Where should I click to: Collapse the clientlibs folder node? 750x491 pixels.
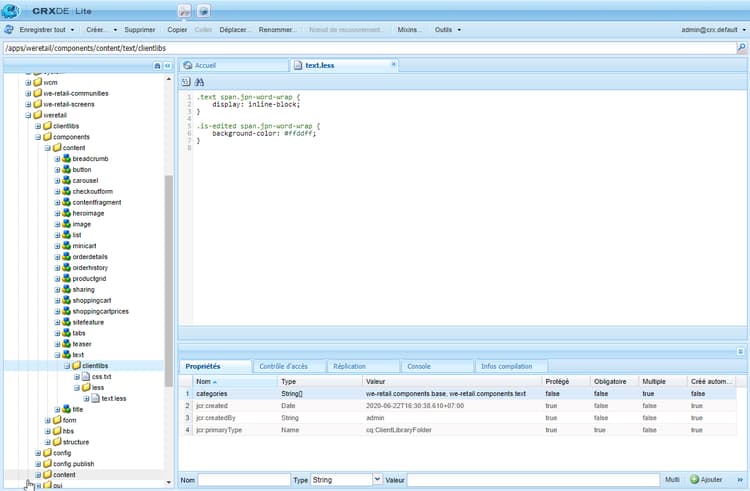click(x=67, y=366)
